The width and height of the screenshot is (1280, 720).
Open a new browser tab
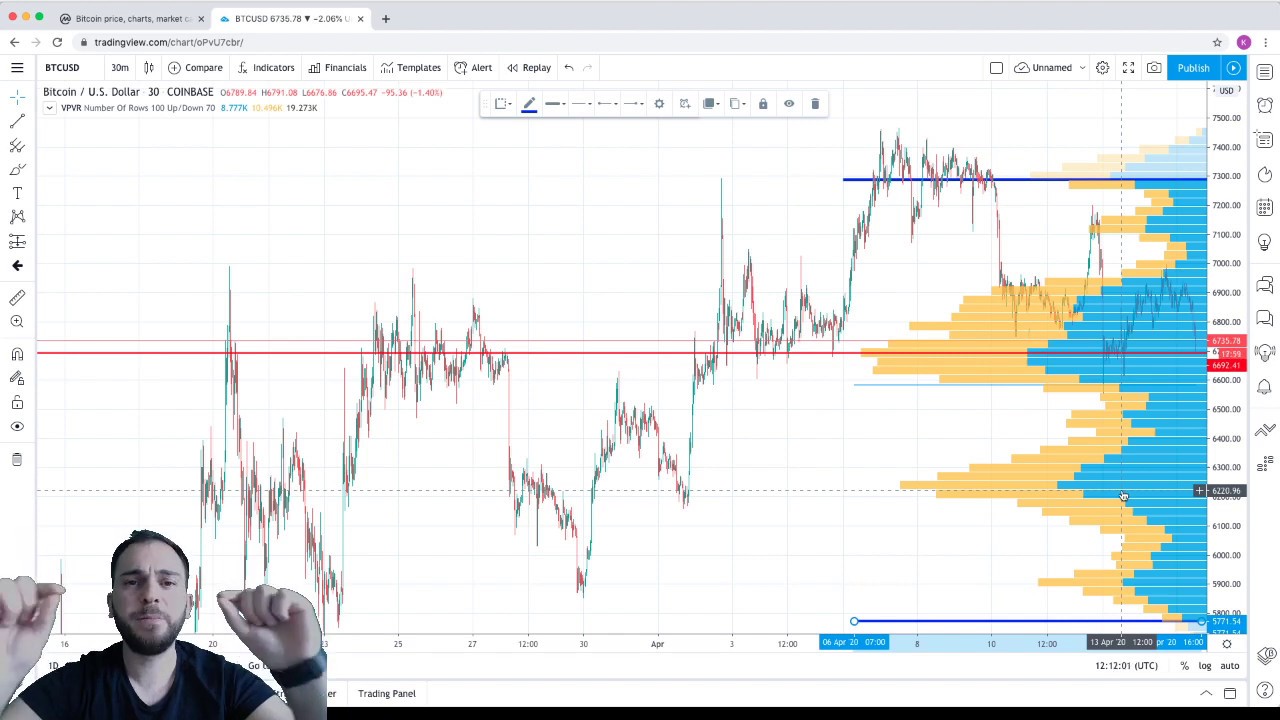[385, 18]
